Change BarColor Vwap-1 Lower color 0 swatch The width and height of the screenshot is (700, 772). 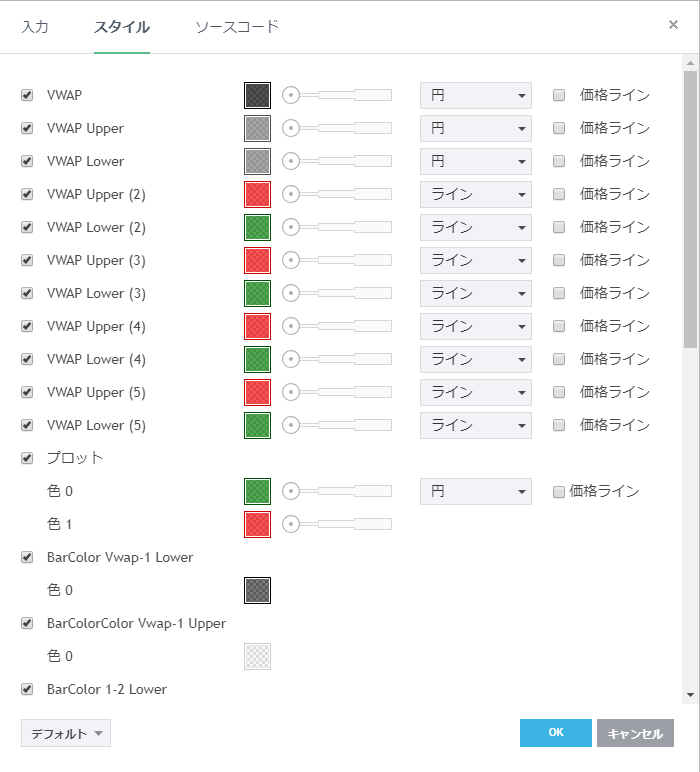point(257,590)
